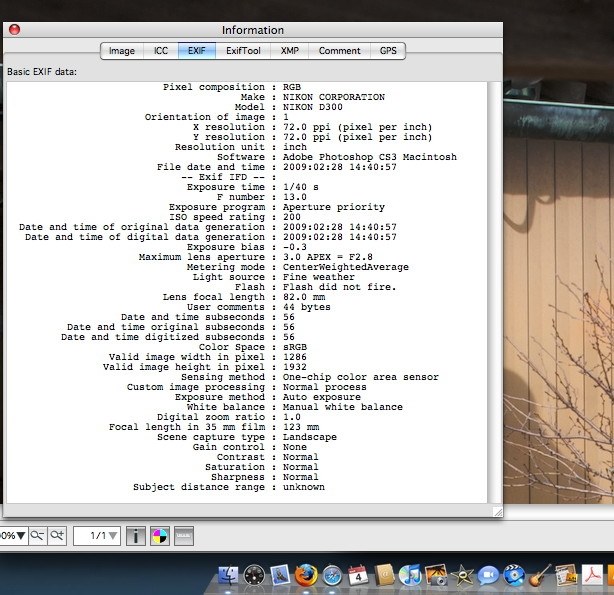Click the zoom in magnifier icon

click(57, 535)
